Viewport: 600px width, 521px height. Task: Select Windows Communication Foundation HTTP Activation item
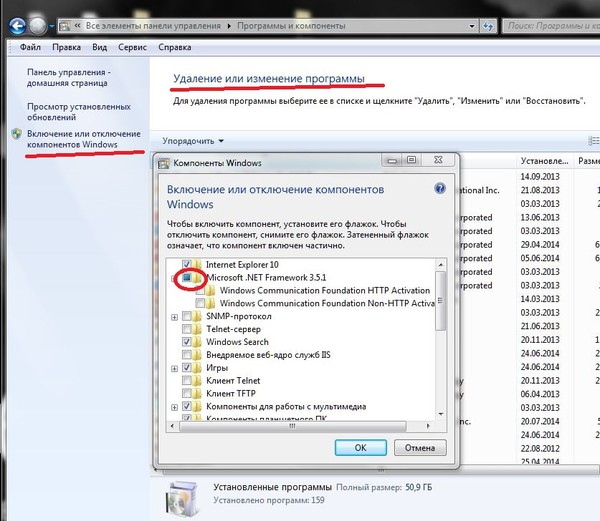[x=324, y=290]
